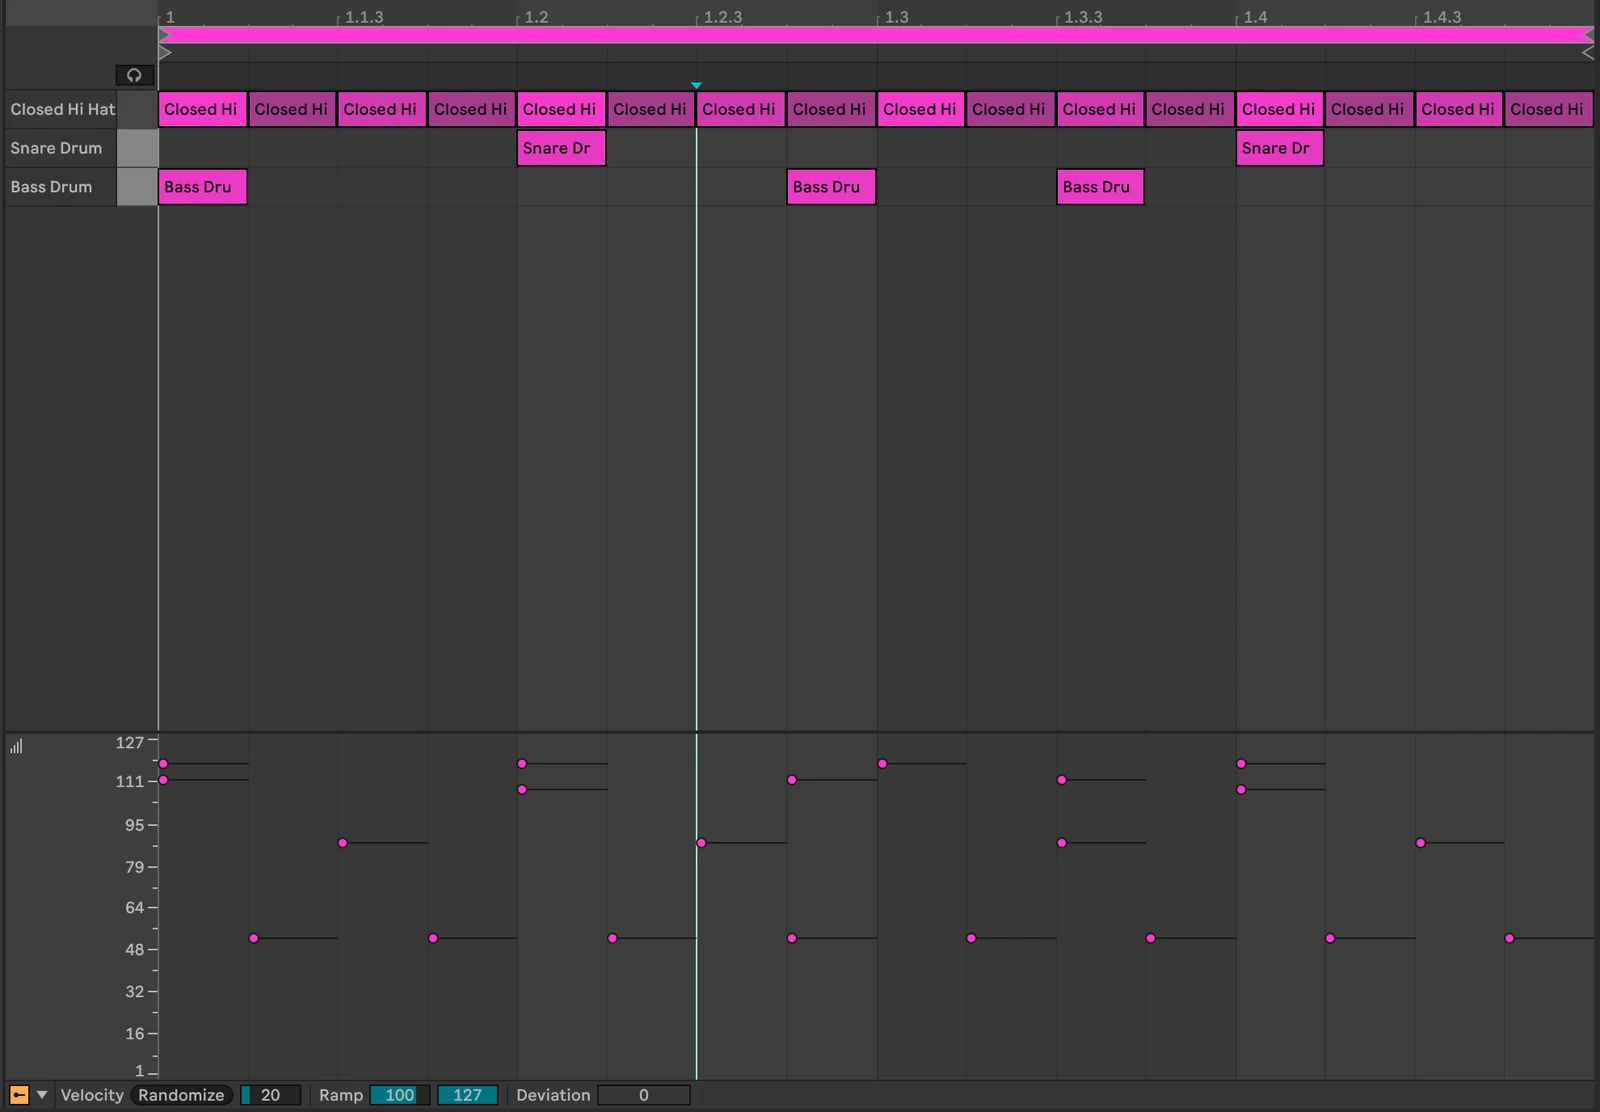The image size is (1600, 1112).
Task: Select the Closed Hi Hat note at beat 1.3
Action: point(921,109)
